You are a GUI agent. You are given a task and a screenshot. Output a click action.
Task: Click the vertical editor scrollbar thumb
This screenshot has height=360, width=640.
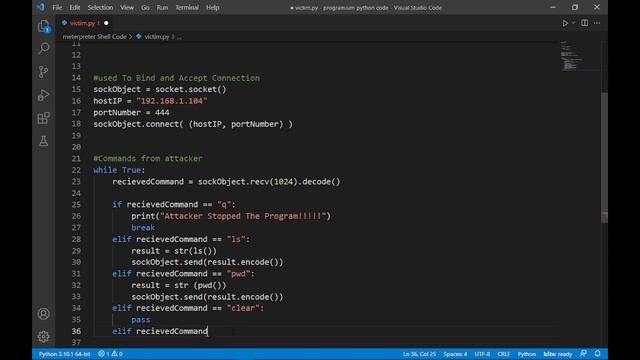coord(604,157)
